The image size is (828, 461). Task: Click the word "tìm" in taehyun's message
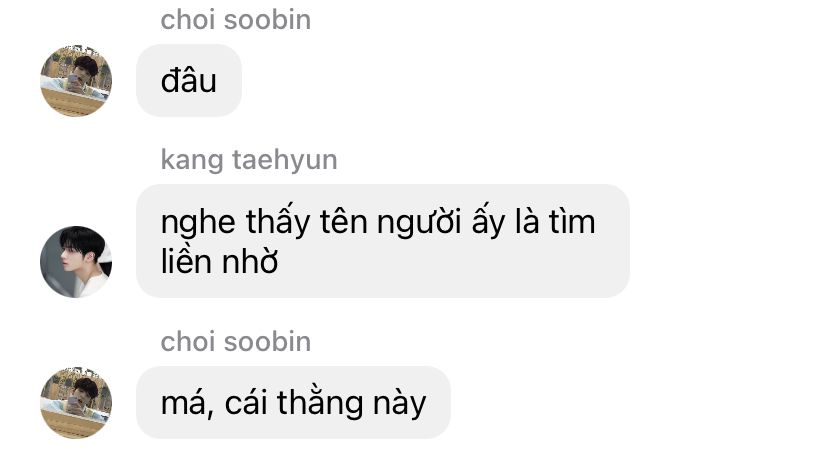572,221
